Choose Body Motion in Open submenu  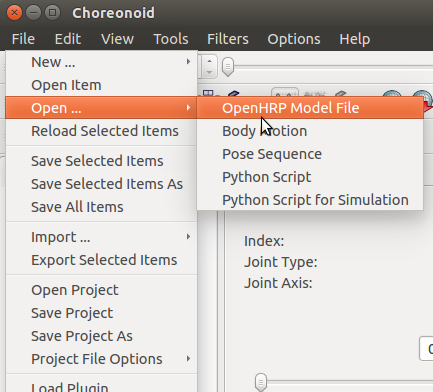[x=310, y=131]
